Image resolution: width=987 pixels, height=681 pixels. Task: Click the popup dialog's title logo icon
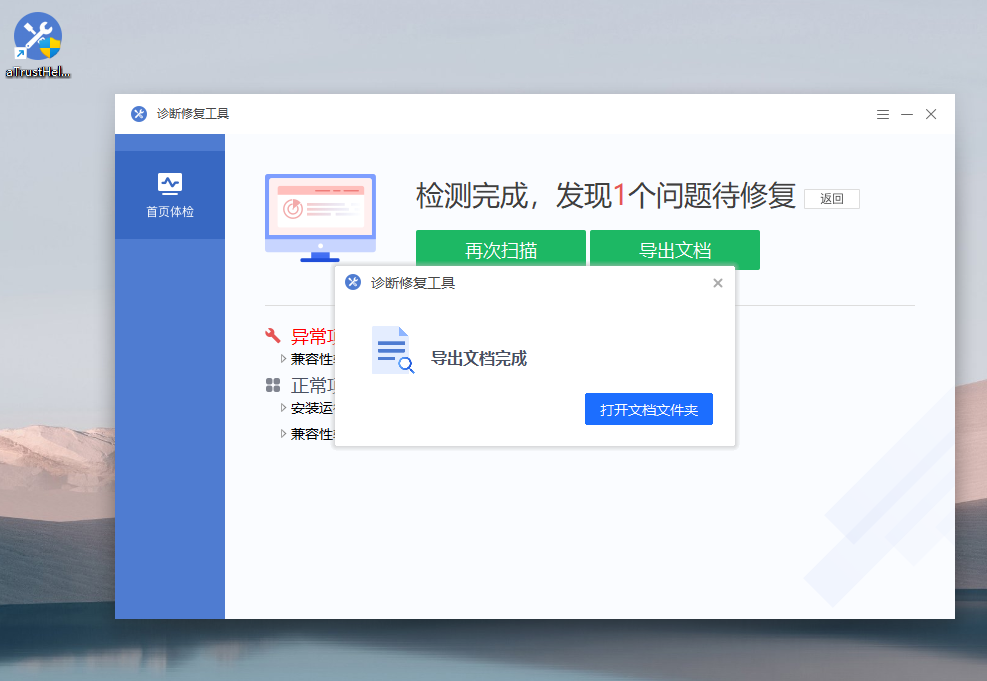point(353,283)
